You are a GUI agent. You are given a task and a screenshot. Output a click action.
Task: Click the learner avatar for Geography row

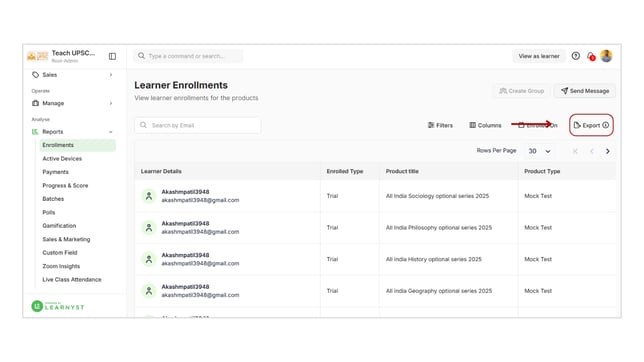149,291
